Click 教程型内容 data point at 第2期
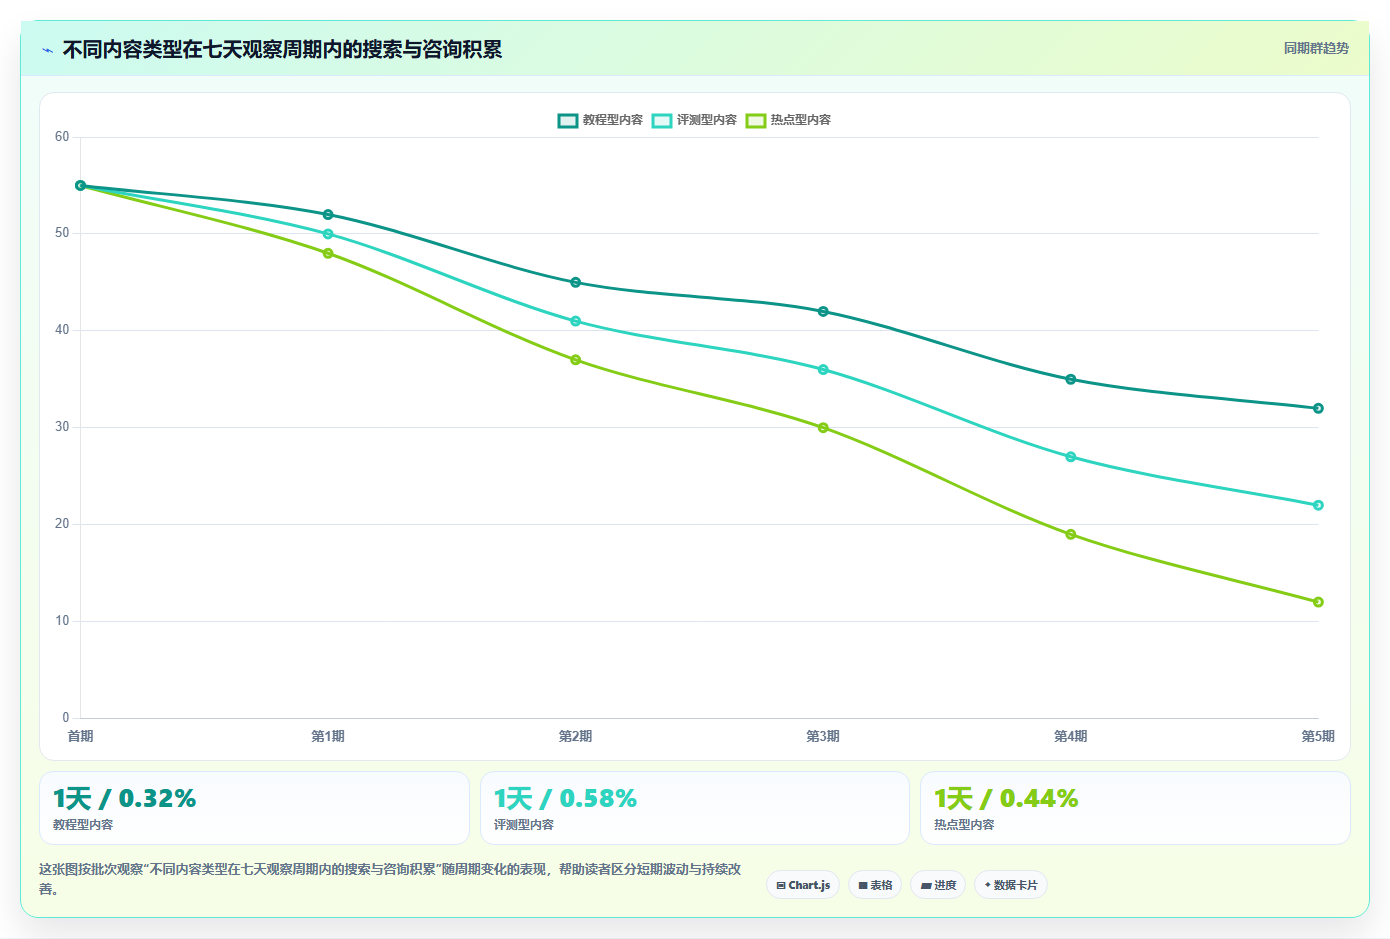 (x=576, y=283)
